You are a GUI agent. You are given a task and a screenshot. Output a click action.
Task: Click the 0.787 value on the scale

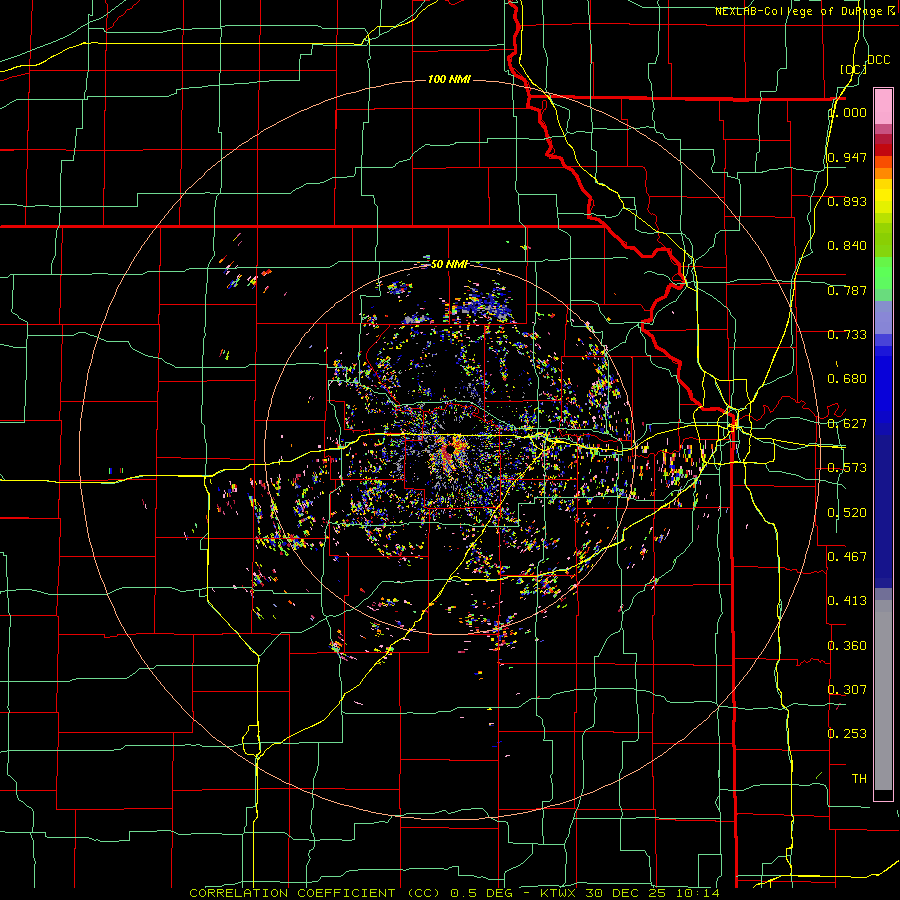pyautogui.click(x=847, y=290)
